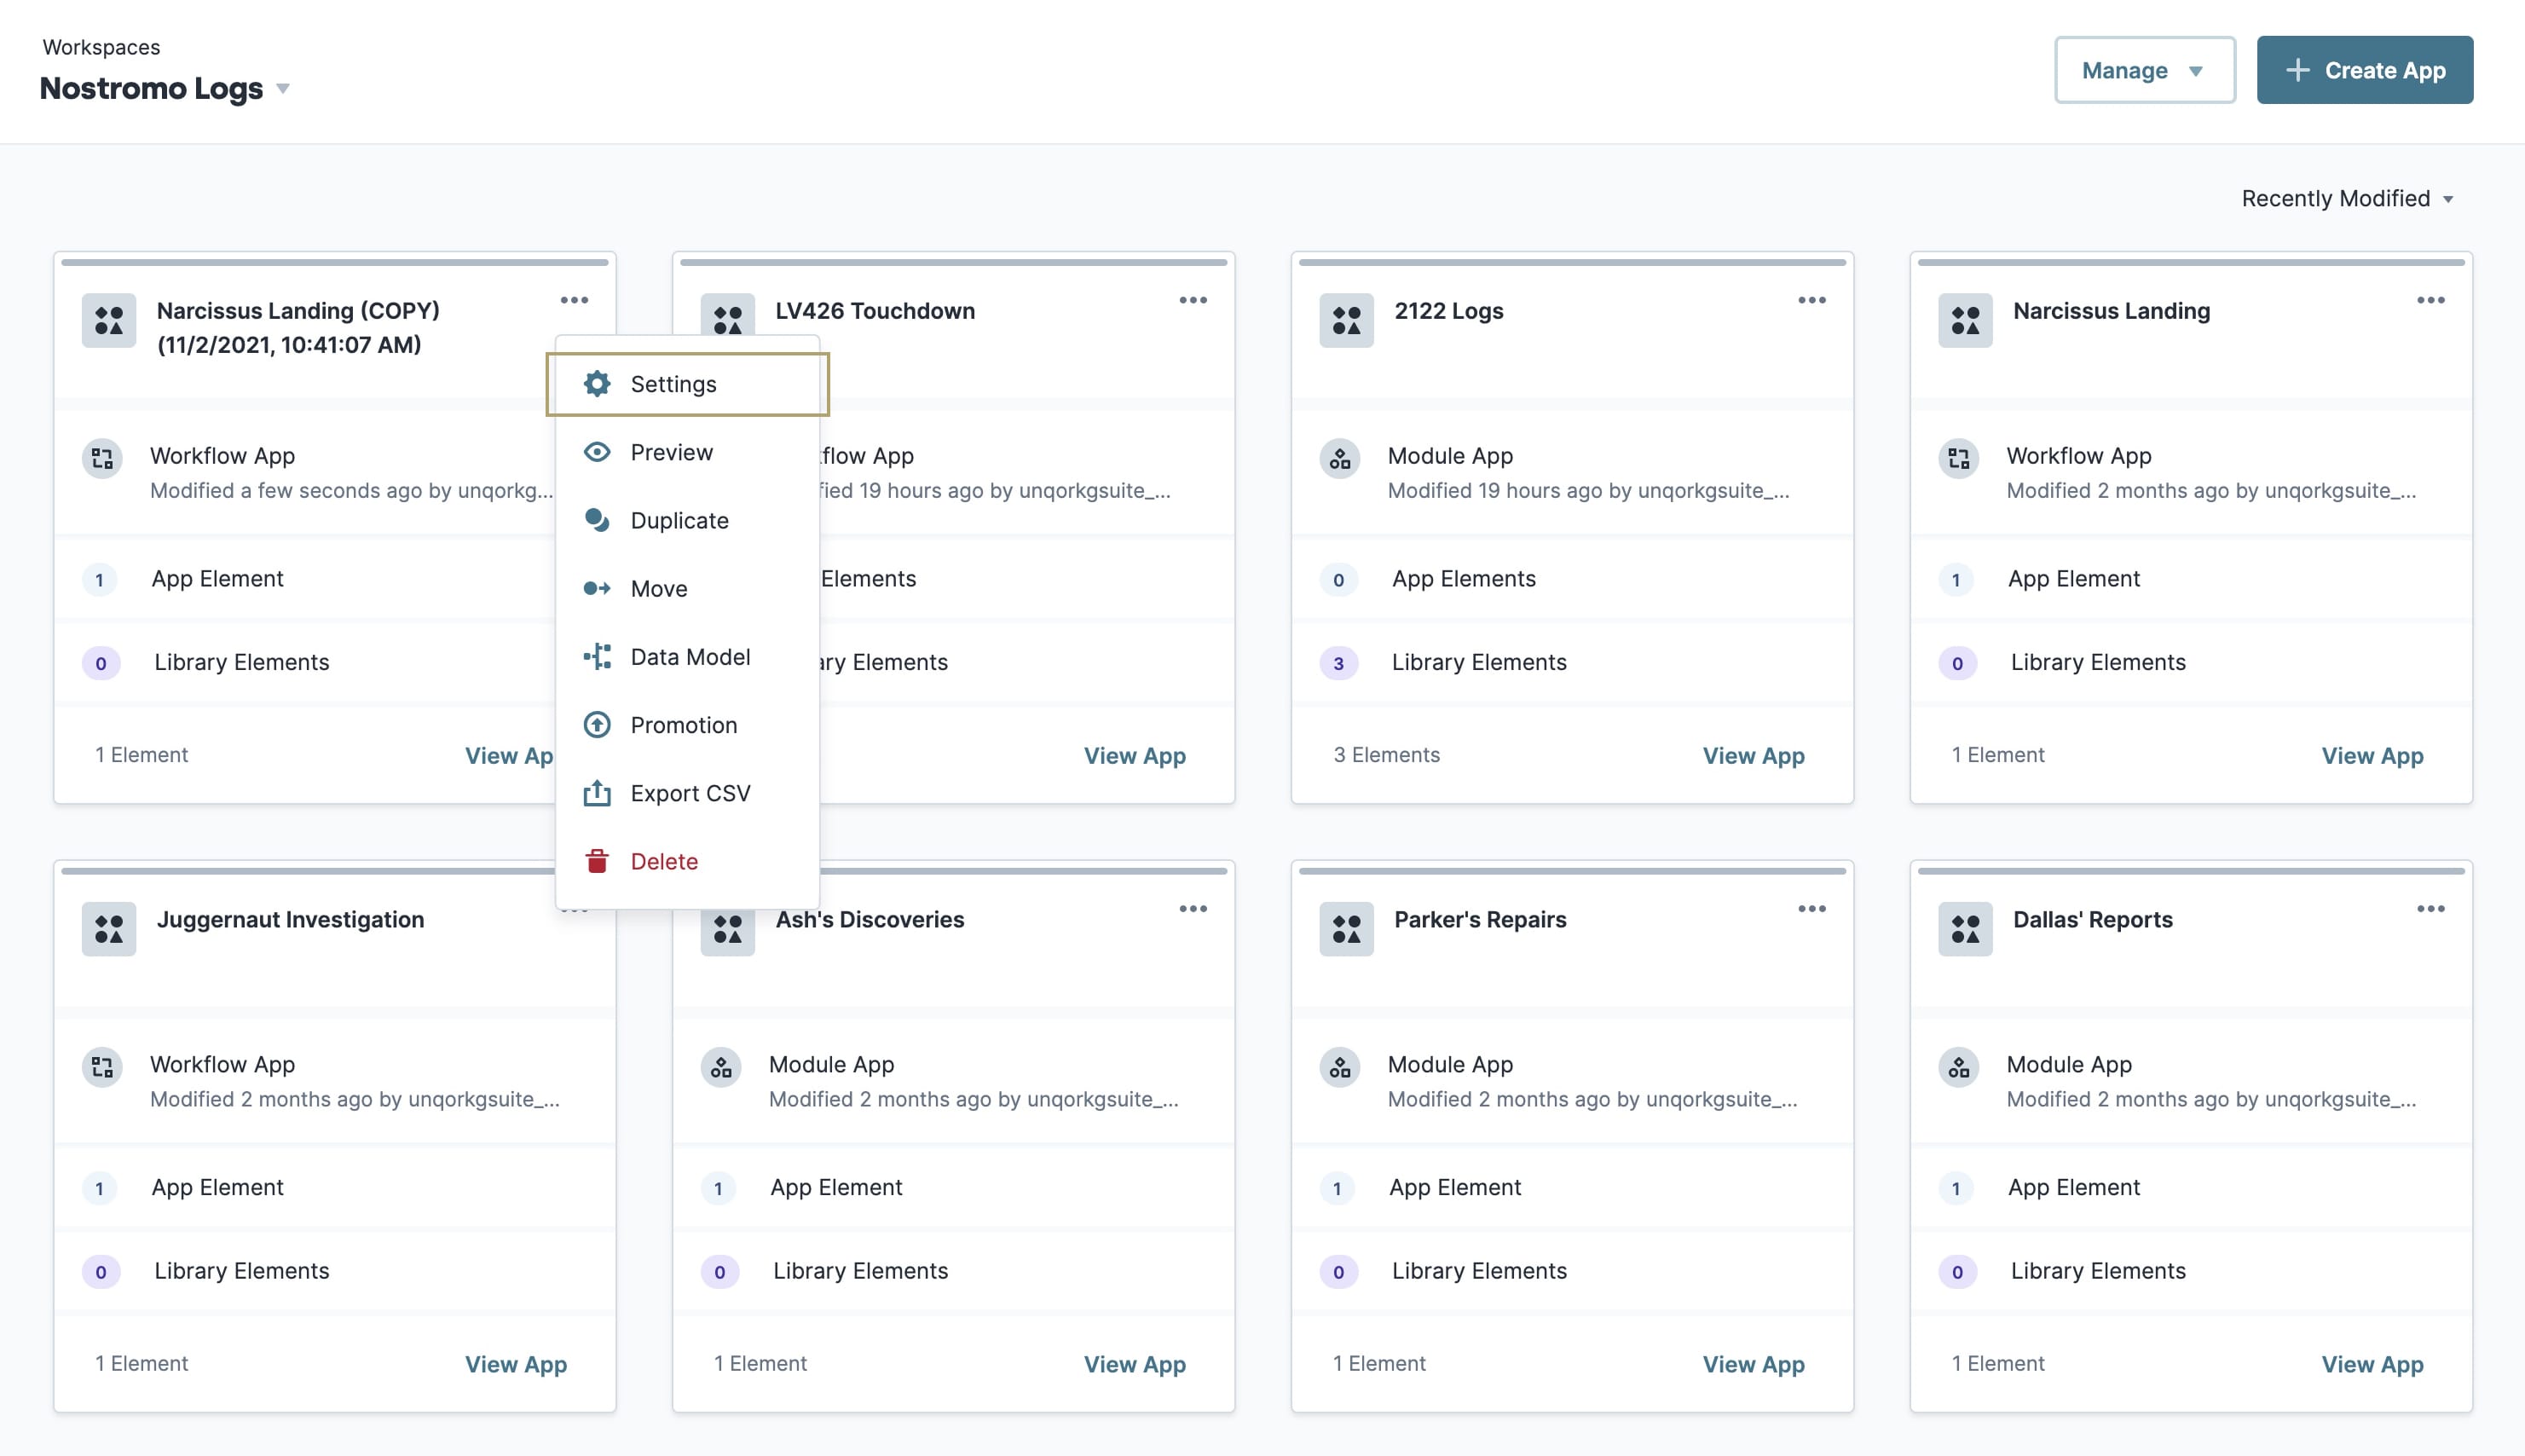Open View App link for Dallas' Reports

[x=2372, y=1364]
